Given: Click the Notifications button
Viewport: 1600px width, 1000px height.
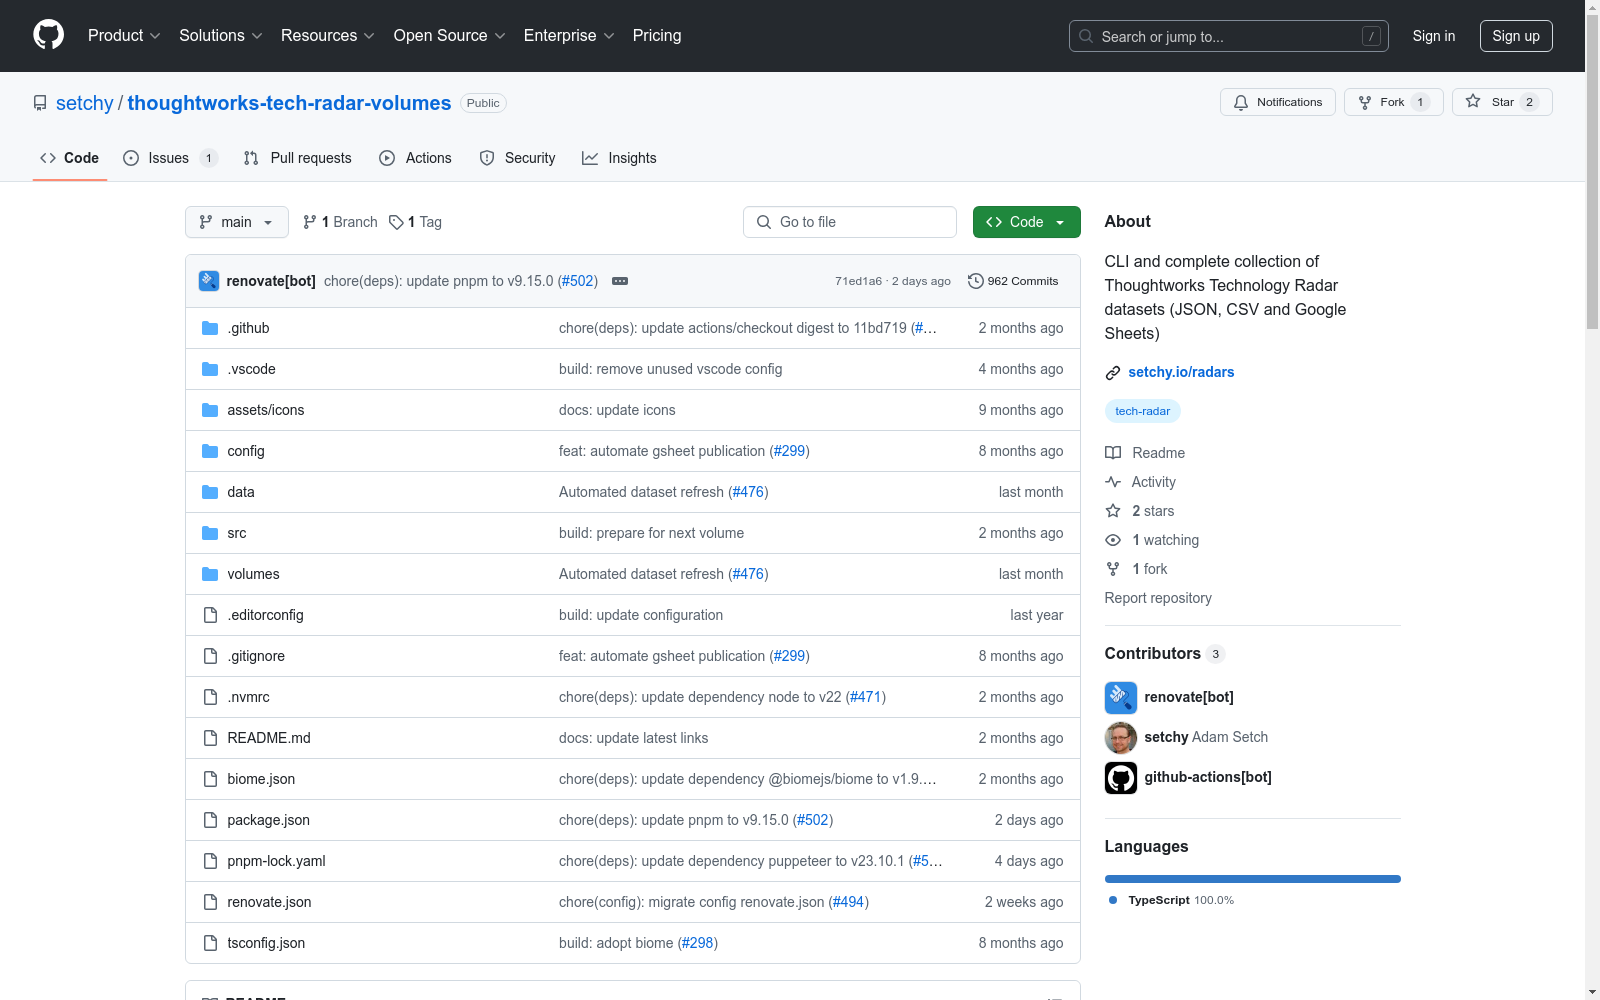Looking at the screenshot, I should pyautogui.click(x=1278, y=102).
